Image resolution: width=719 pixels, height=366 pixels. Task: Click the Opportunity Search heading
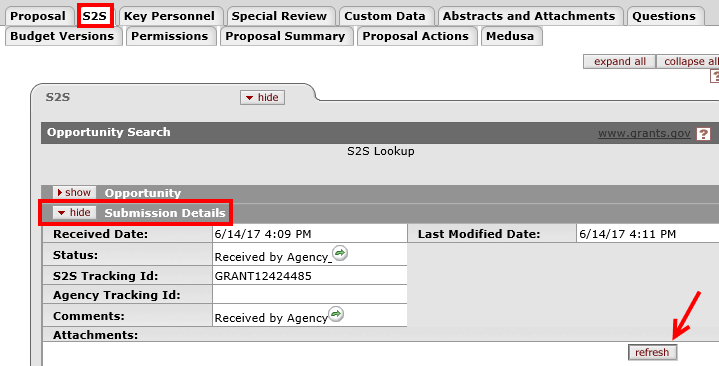(109, 132)
